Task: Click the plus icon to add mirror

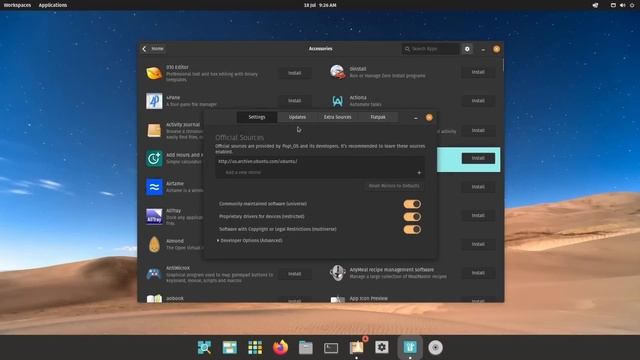Action: (419, 173)
